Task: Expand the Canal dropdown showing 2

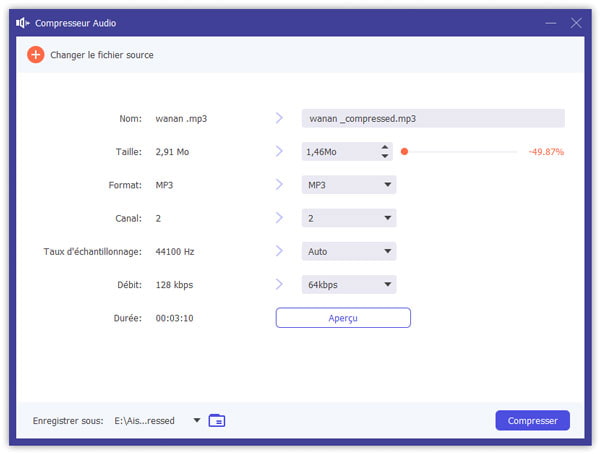Action: click(x=349, y=218)
